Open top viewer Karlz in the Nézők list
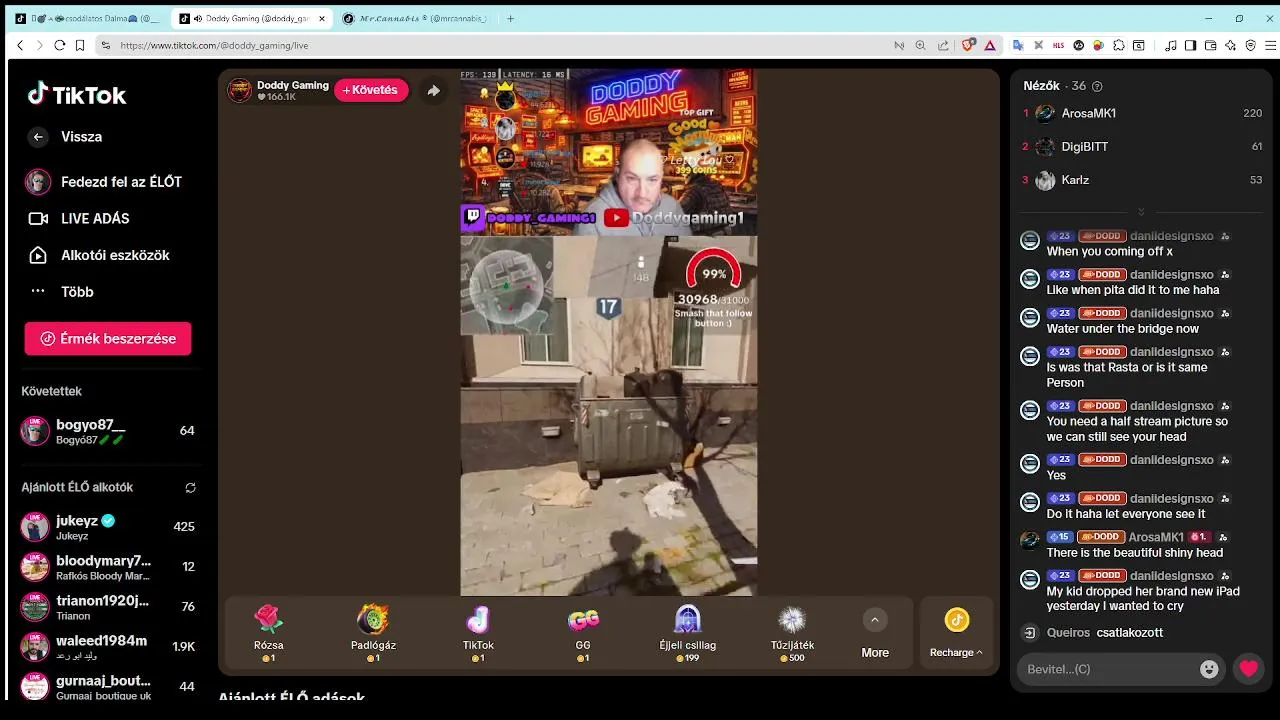This screenshot has width=1280, height=720. [x=1141, y=180]
